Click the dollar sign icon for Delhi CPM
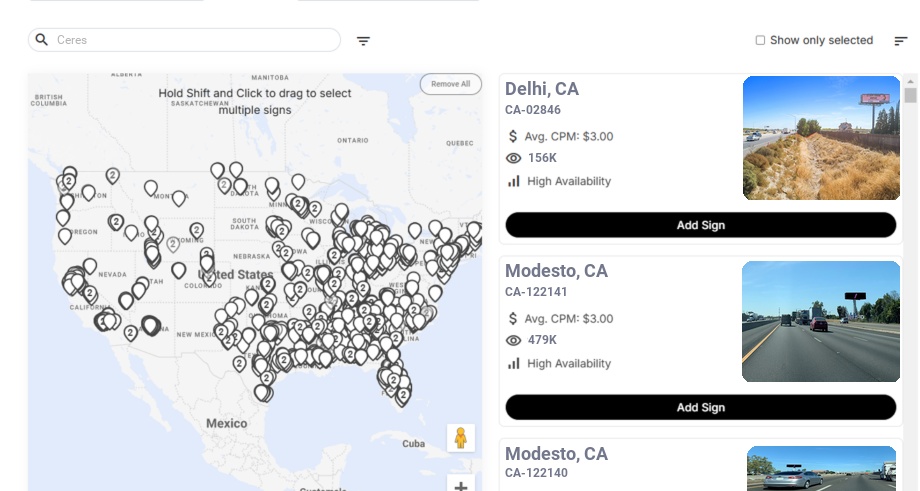Viewport: 920px width, 491px height. click(513, 136)
